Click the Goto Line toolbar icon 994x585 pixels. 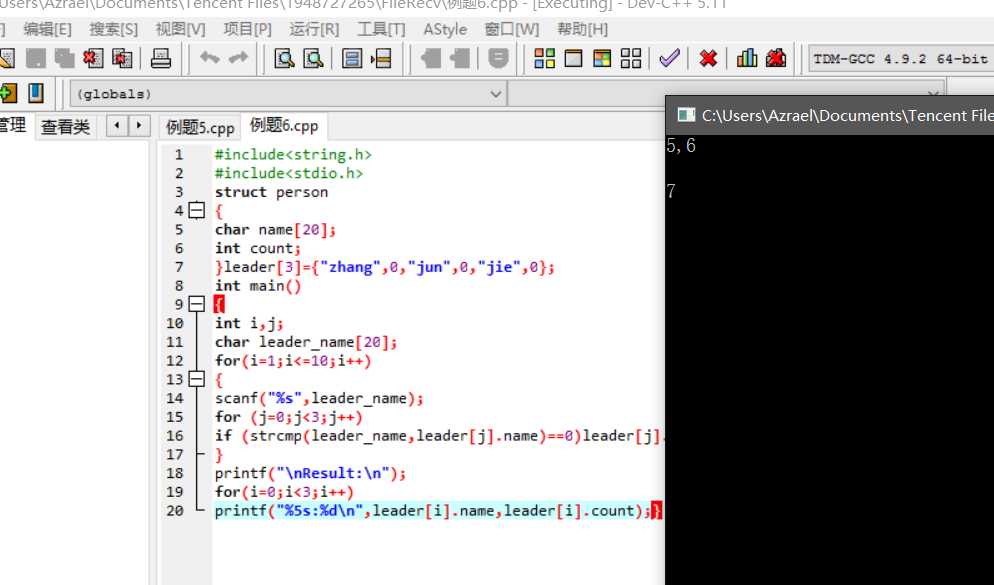click(381, 59)
